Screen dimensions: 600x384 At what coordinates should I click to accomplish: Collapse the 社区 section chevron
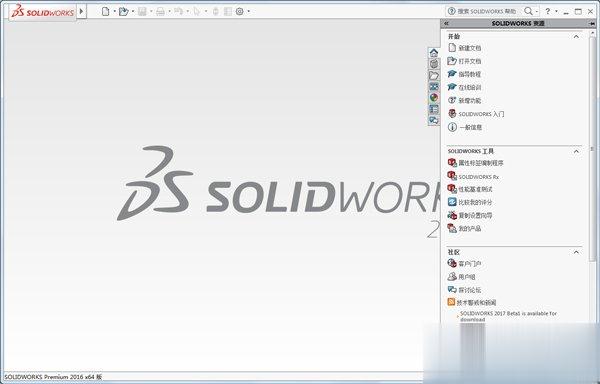[x=576, y=252]
